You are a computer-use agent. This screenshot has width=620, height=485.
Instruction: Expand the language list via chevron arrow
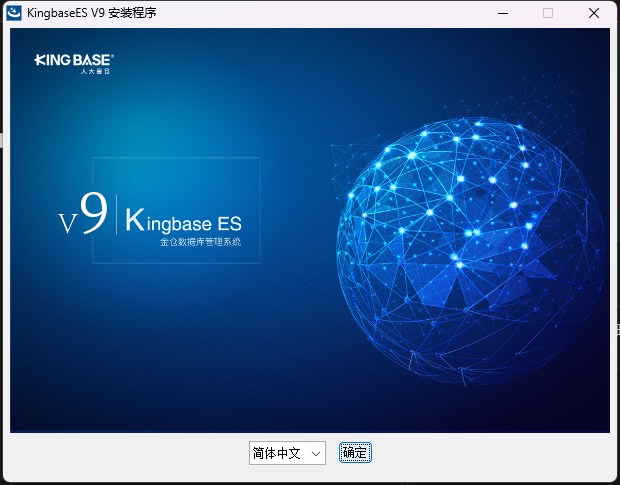click(316, 453)
